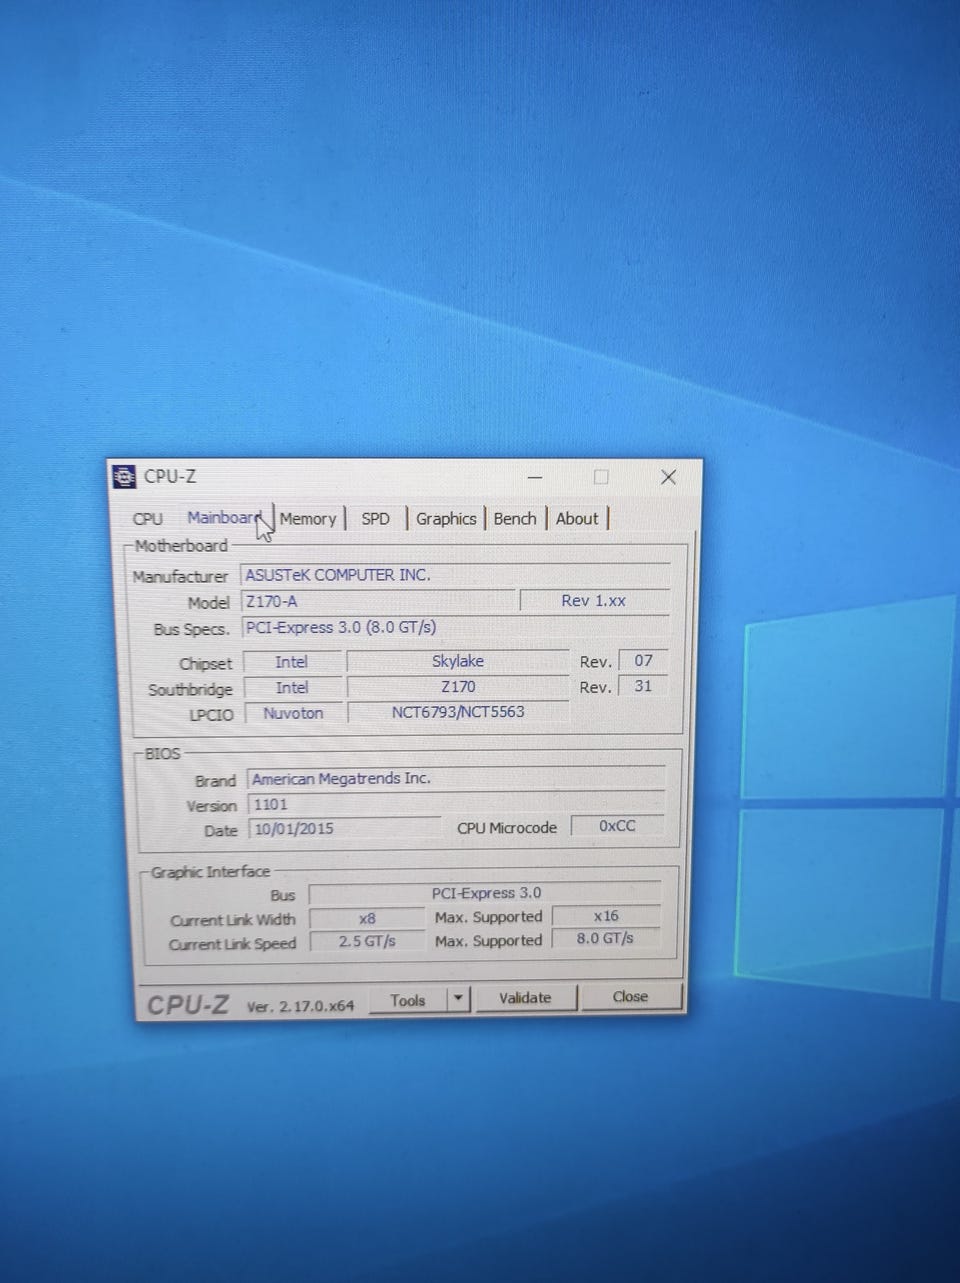Close CPU-Z with the X button
This screenshot has height=1283, width=960.
coord(668,477)
